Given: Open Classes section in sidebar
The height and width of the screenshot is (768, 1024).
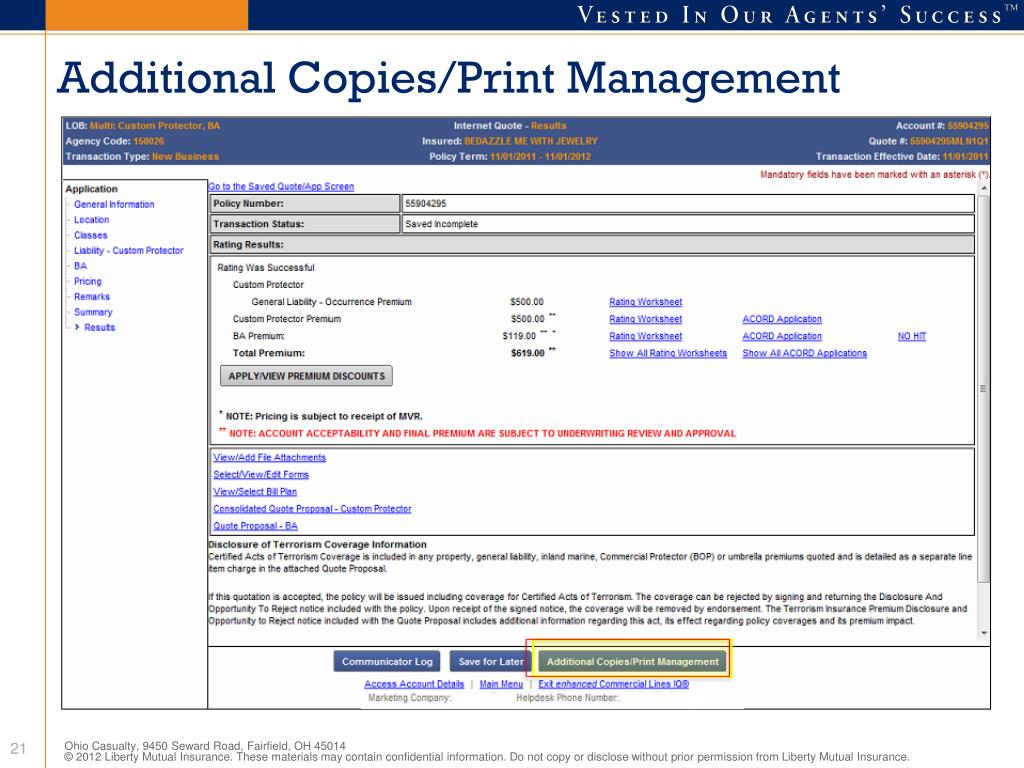Looking at the screenshot, I should (91, 235).
